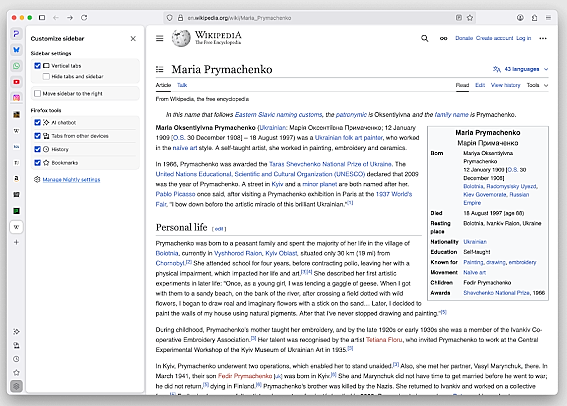Expand the 43 languages dropdown
The height and width of the screenshot is (406, 567).
[x=520, y=69]
